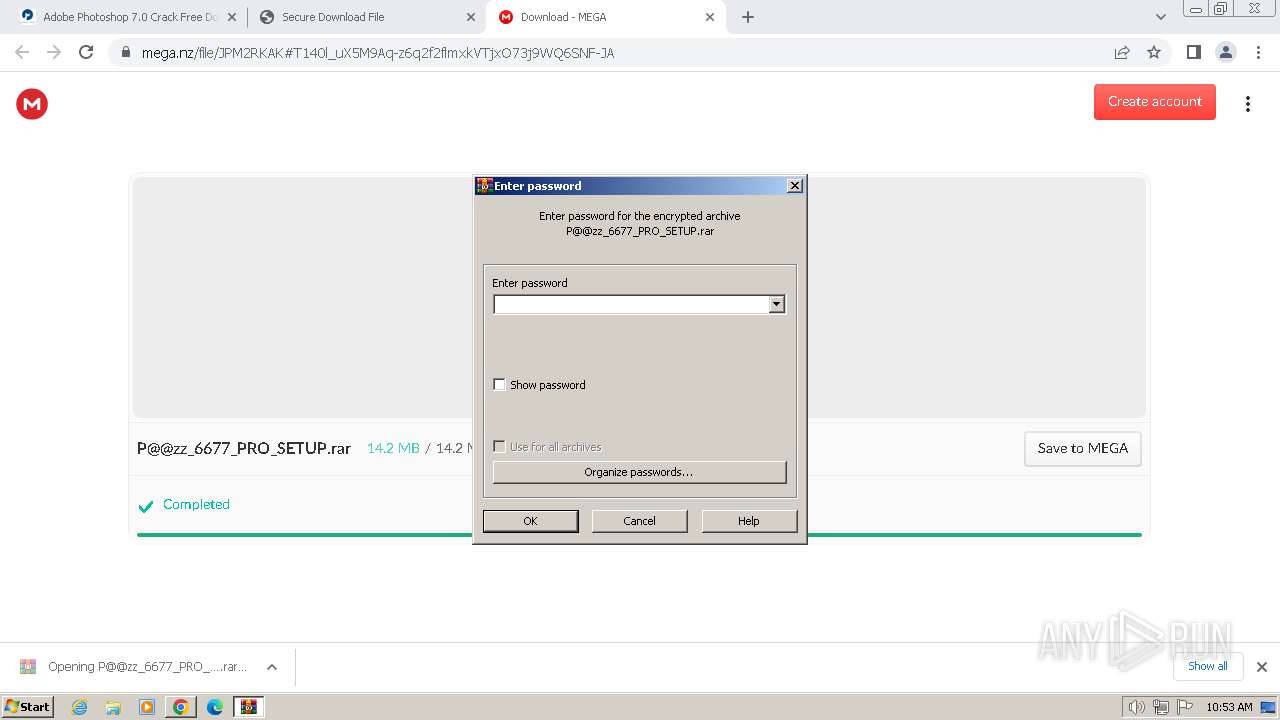
Task: Enable the Show password checkbox
Action: coord(500,385)
